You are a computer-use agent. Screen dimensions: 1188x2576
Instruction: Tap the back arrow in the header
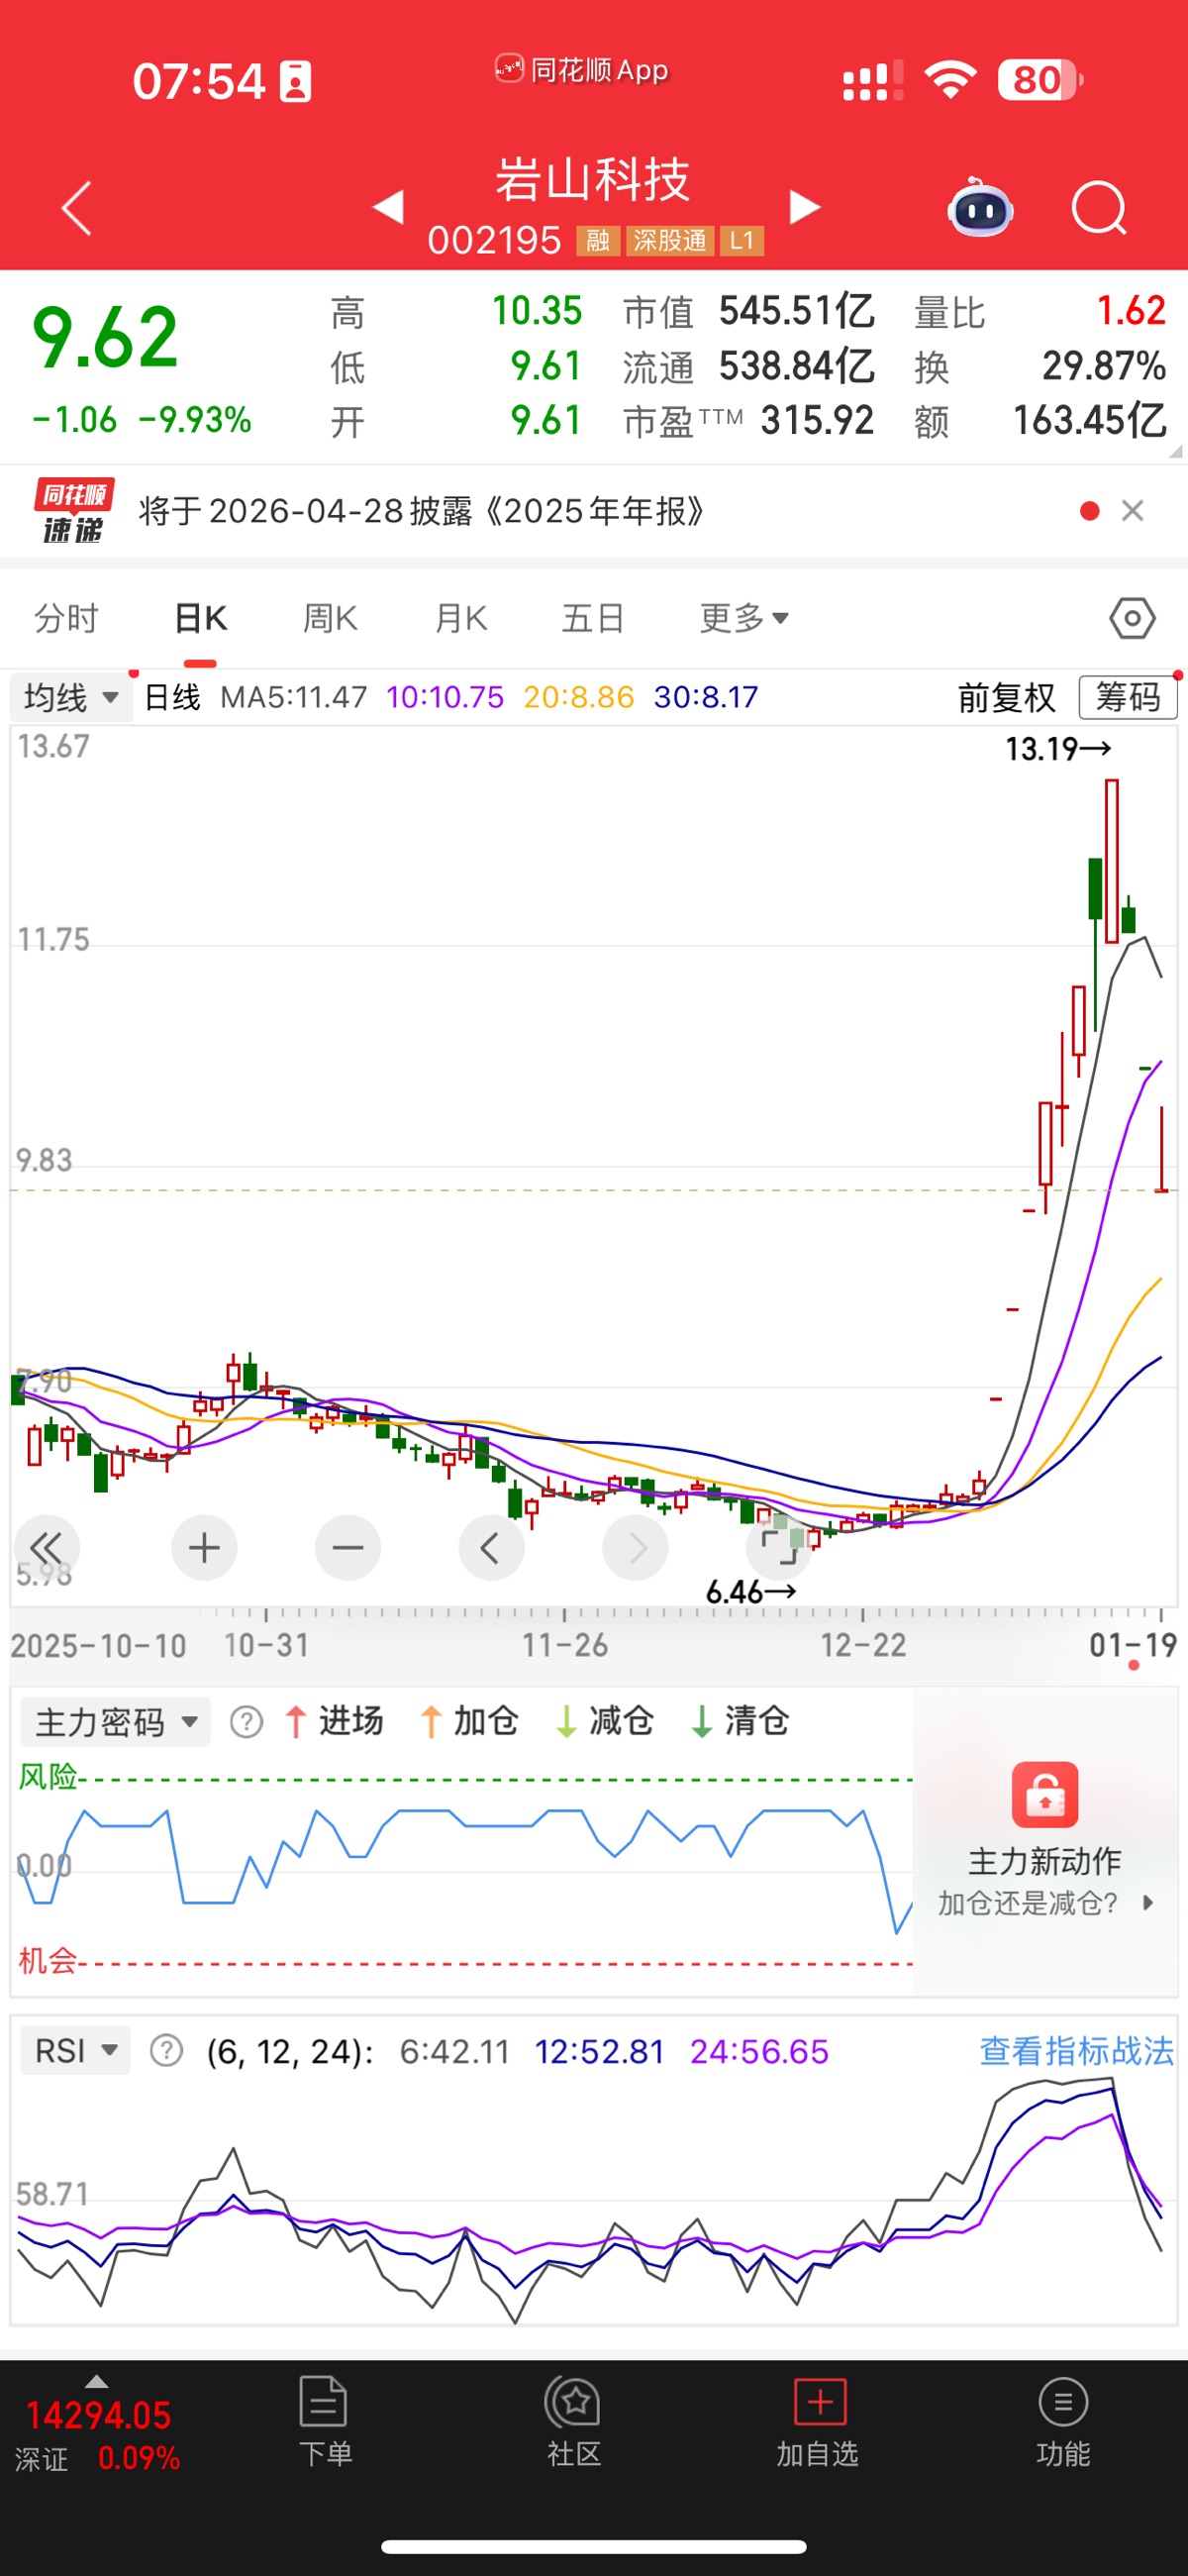[77, 208]
